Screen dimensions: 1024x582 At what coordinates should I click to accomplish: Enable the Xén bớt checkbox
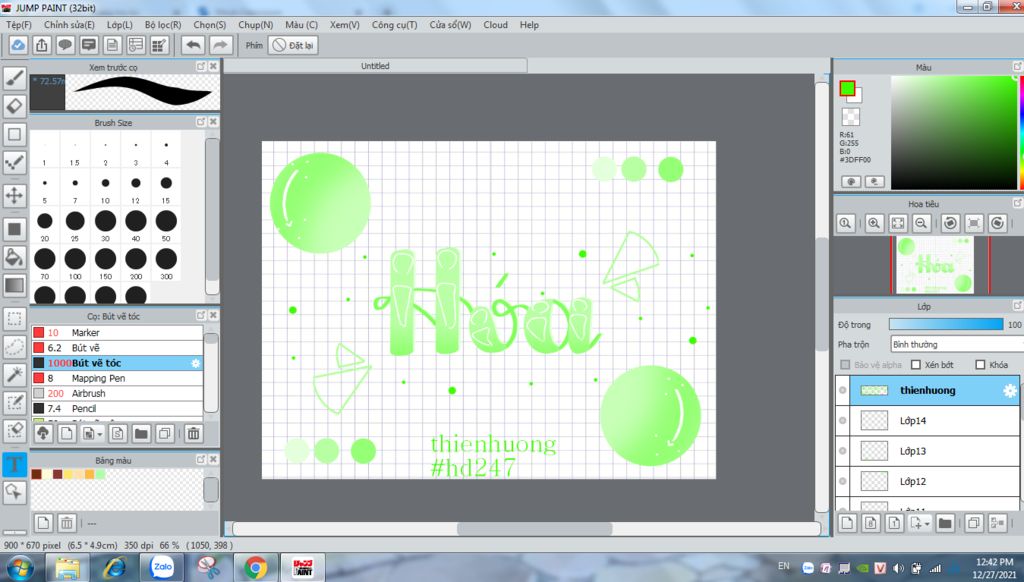click(x=916, y=364)
